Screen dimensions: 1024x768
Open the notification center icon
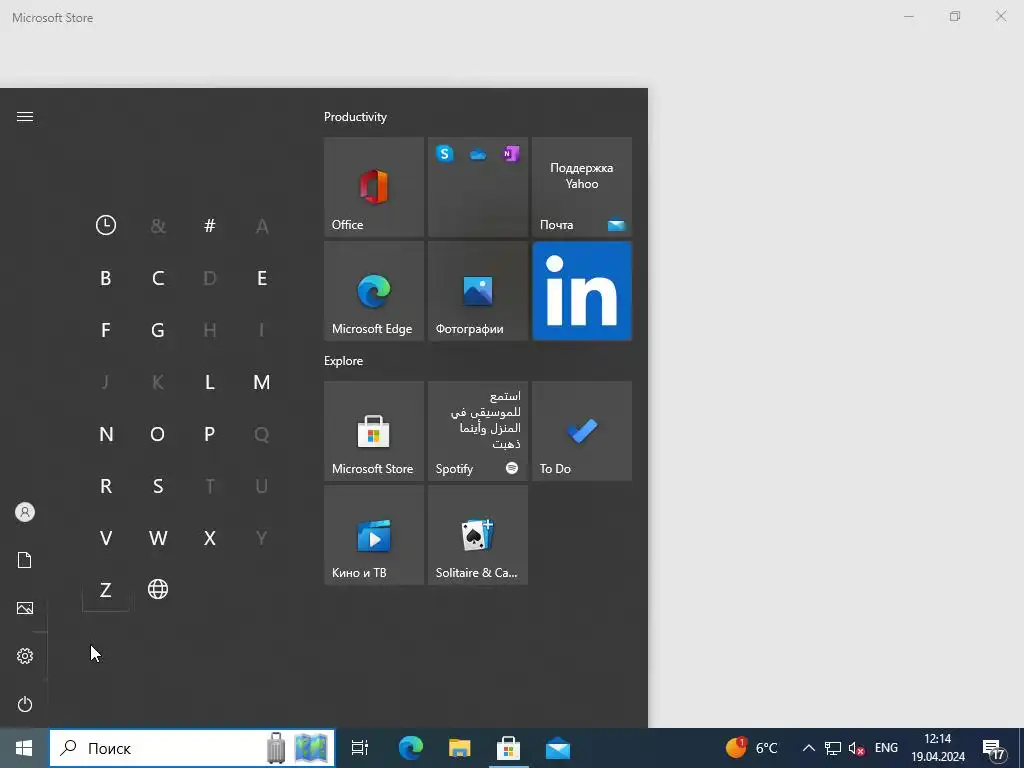[994, 750]
